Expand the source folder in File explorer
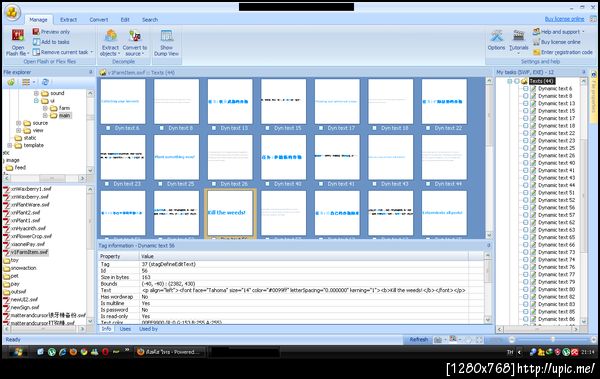The width and height of the screenshot is (600, 379). point(19,123)
